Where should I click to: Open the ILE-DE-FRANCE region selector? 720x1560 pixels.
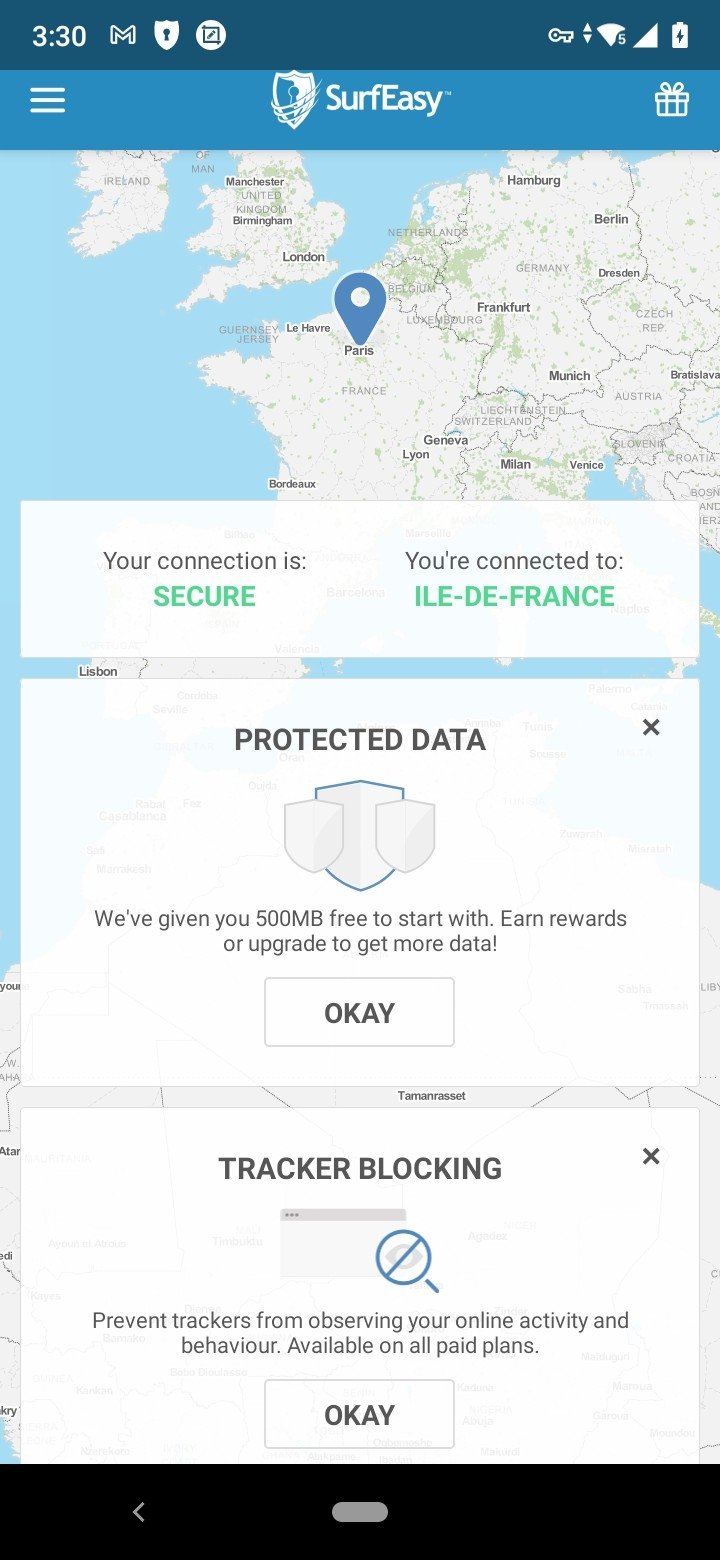[514, 596]
